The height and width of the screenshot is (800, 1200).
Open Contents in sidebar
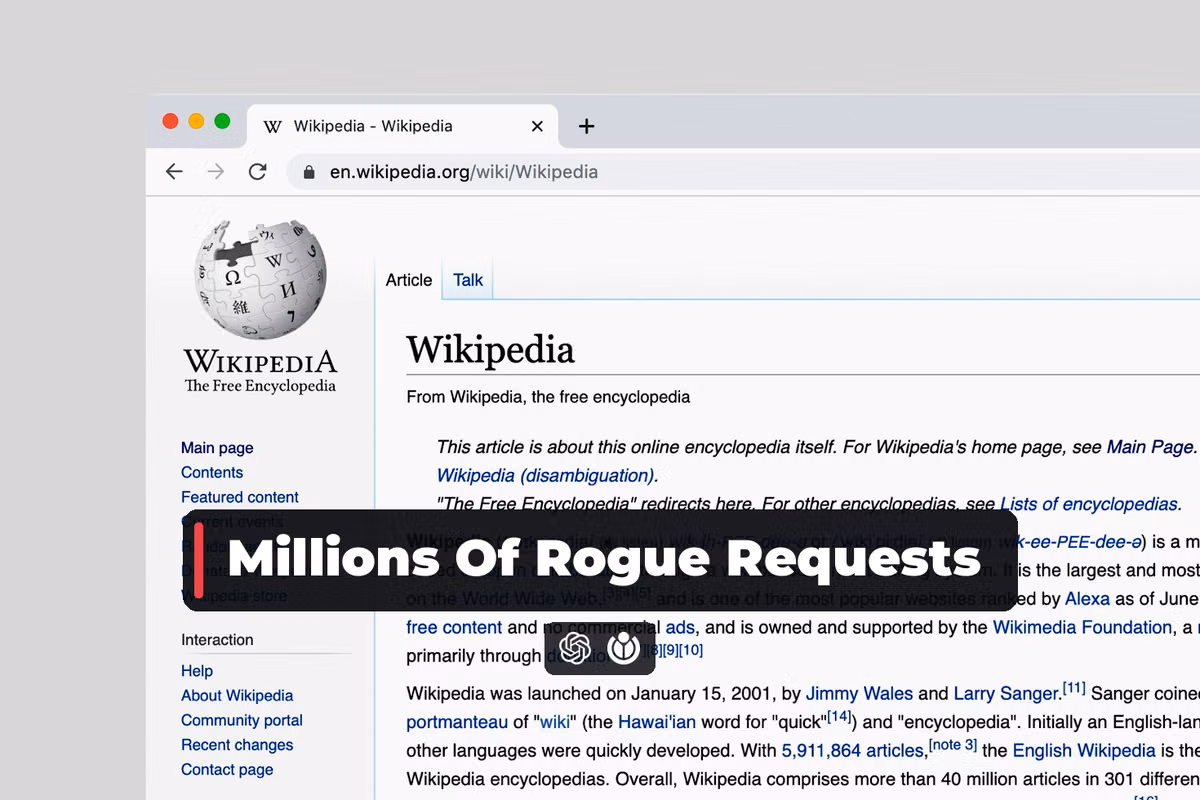click(x=212, y=472)
